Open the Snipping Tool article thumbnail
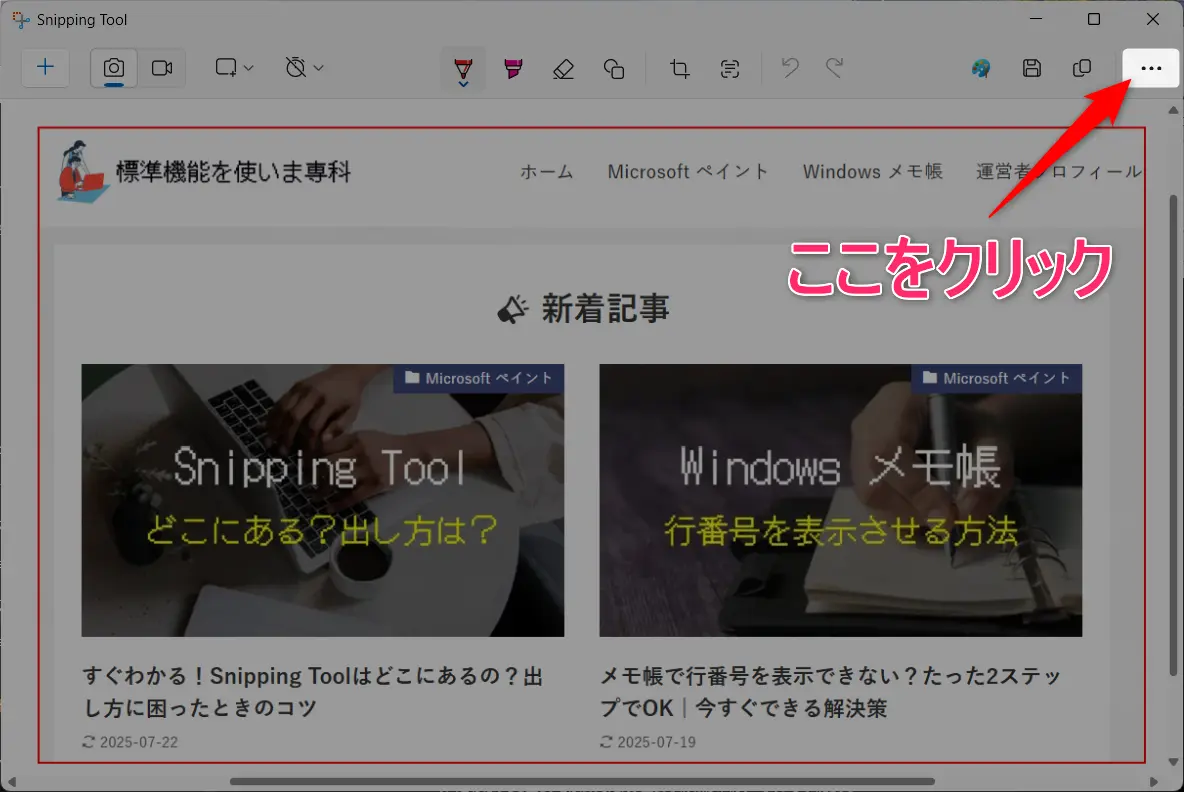Viewport: 1184px width, 792px height. 322,500
